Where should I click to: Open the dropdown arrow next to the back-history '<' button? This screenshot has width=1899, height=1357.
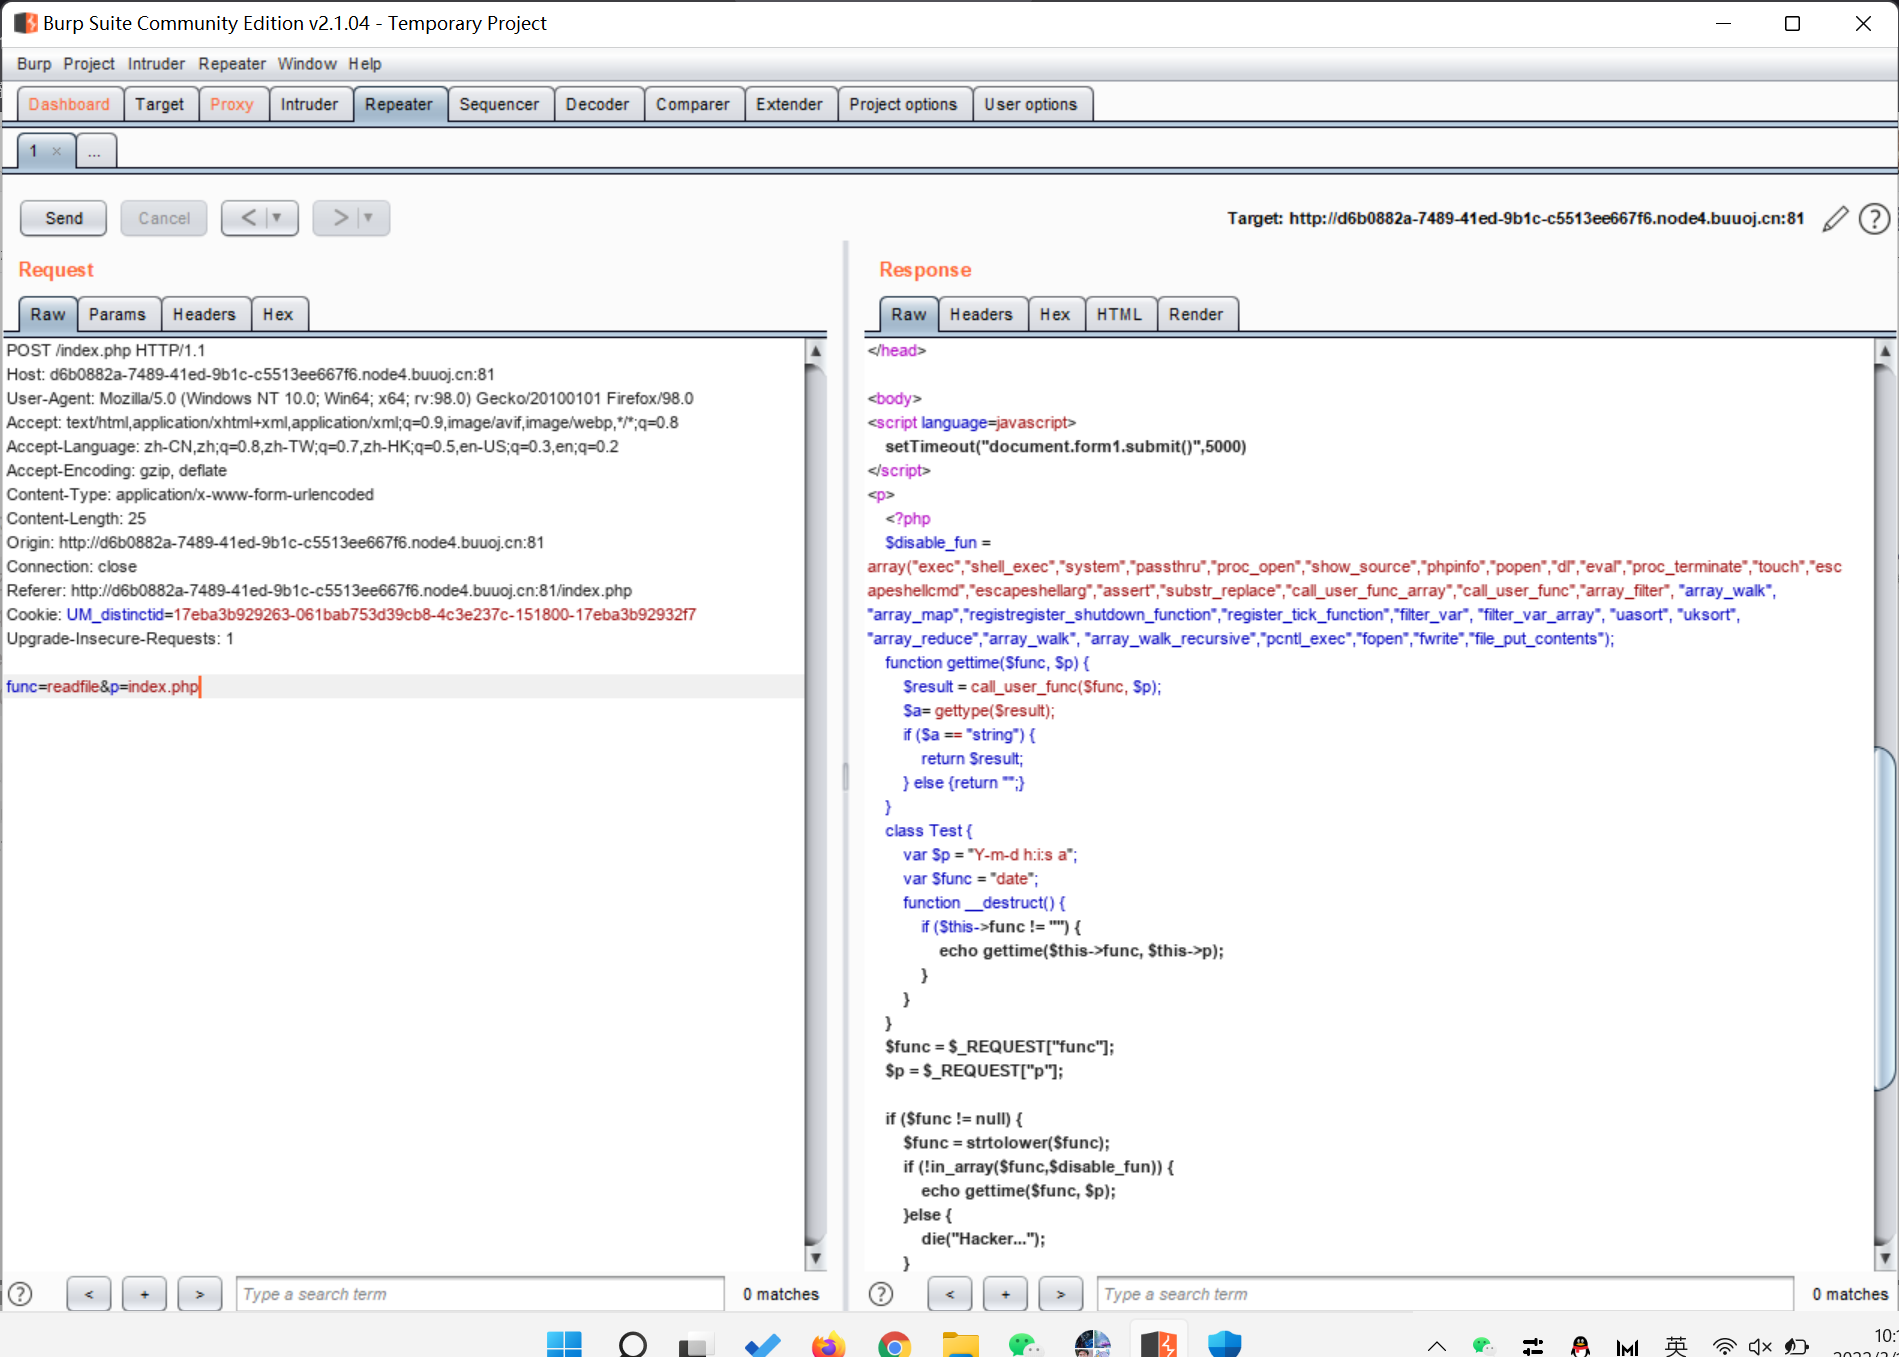click(x=276, y=218)
